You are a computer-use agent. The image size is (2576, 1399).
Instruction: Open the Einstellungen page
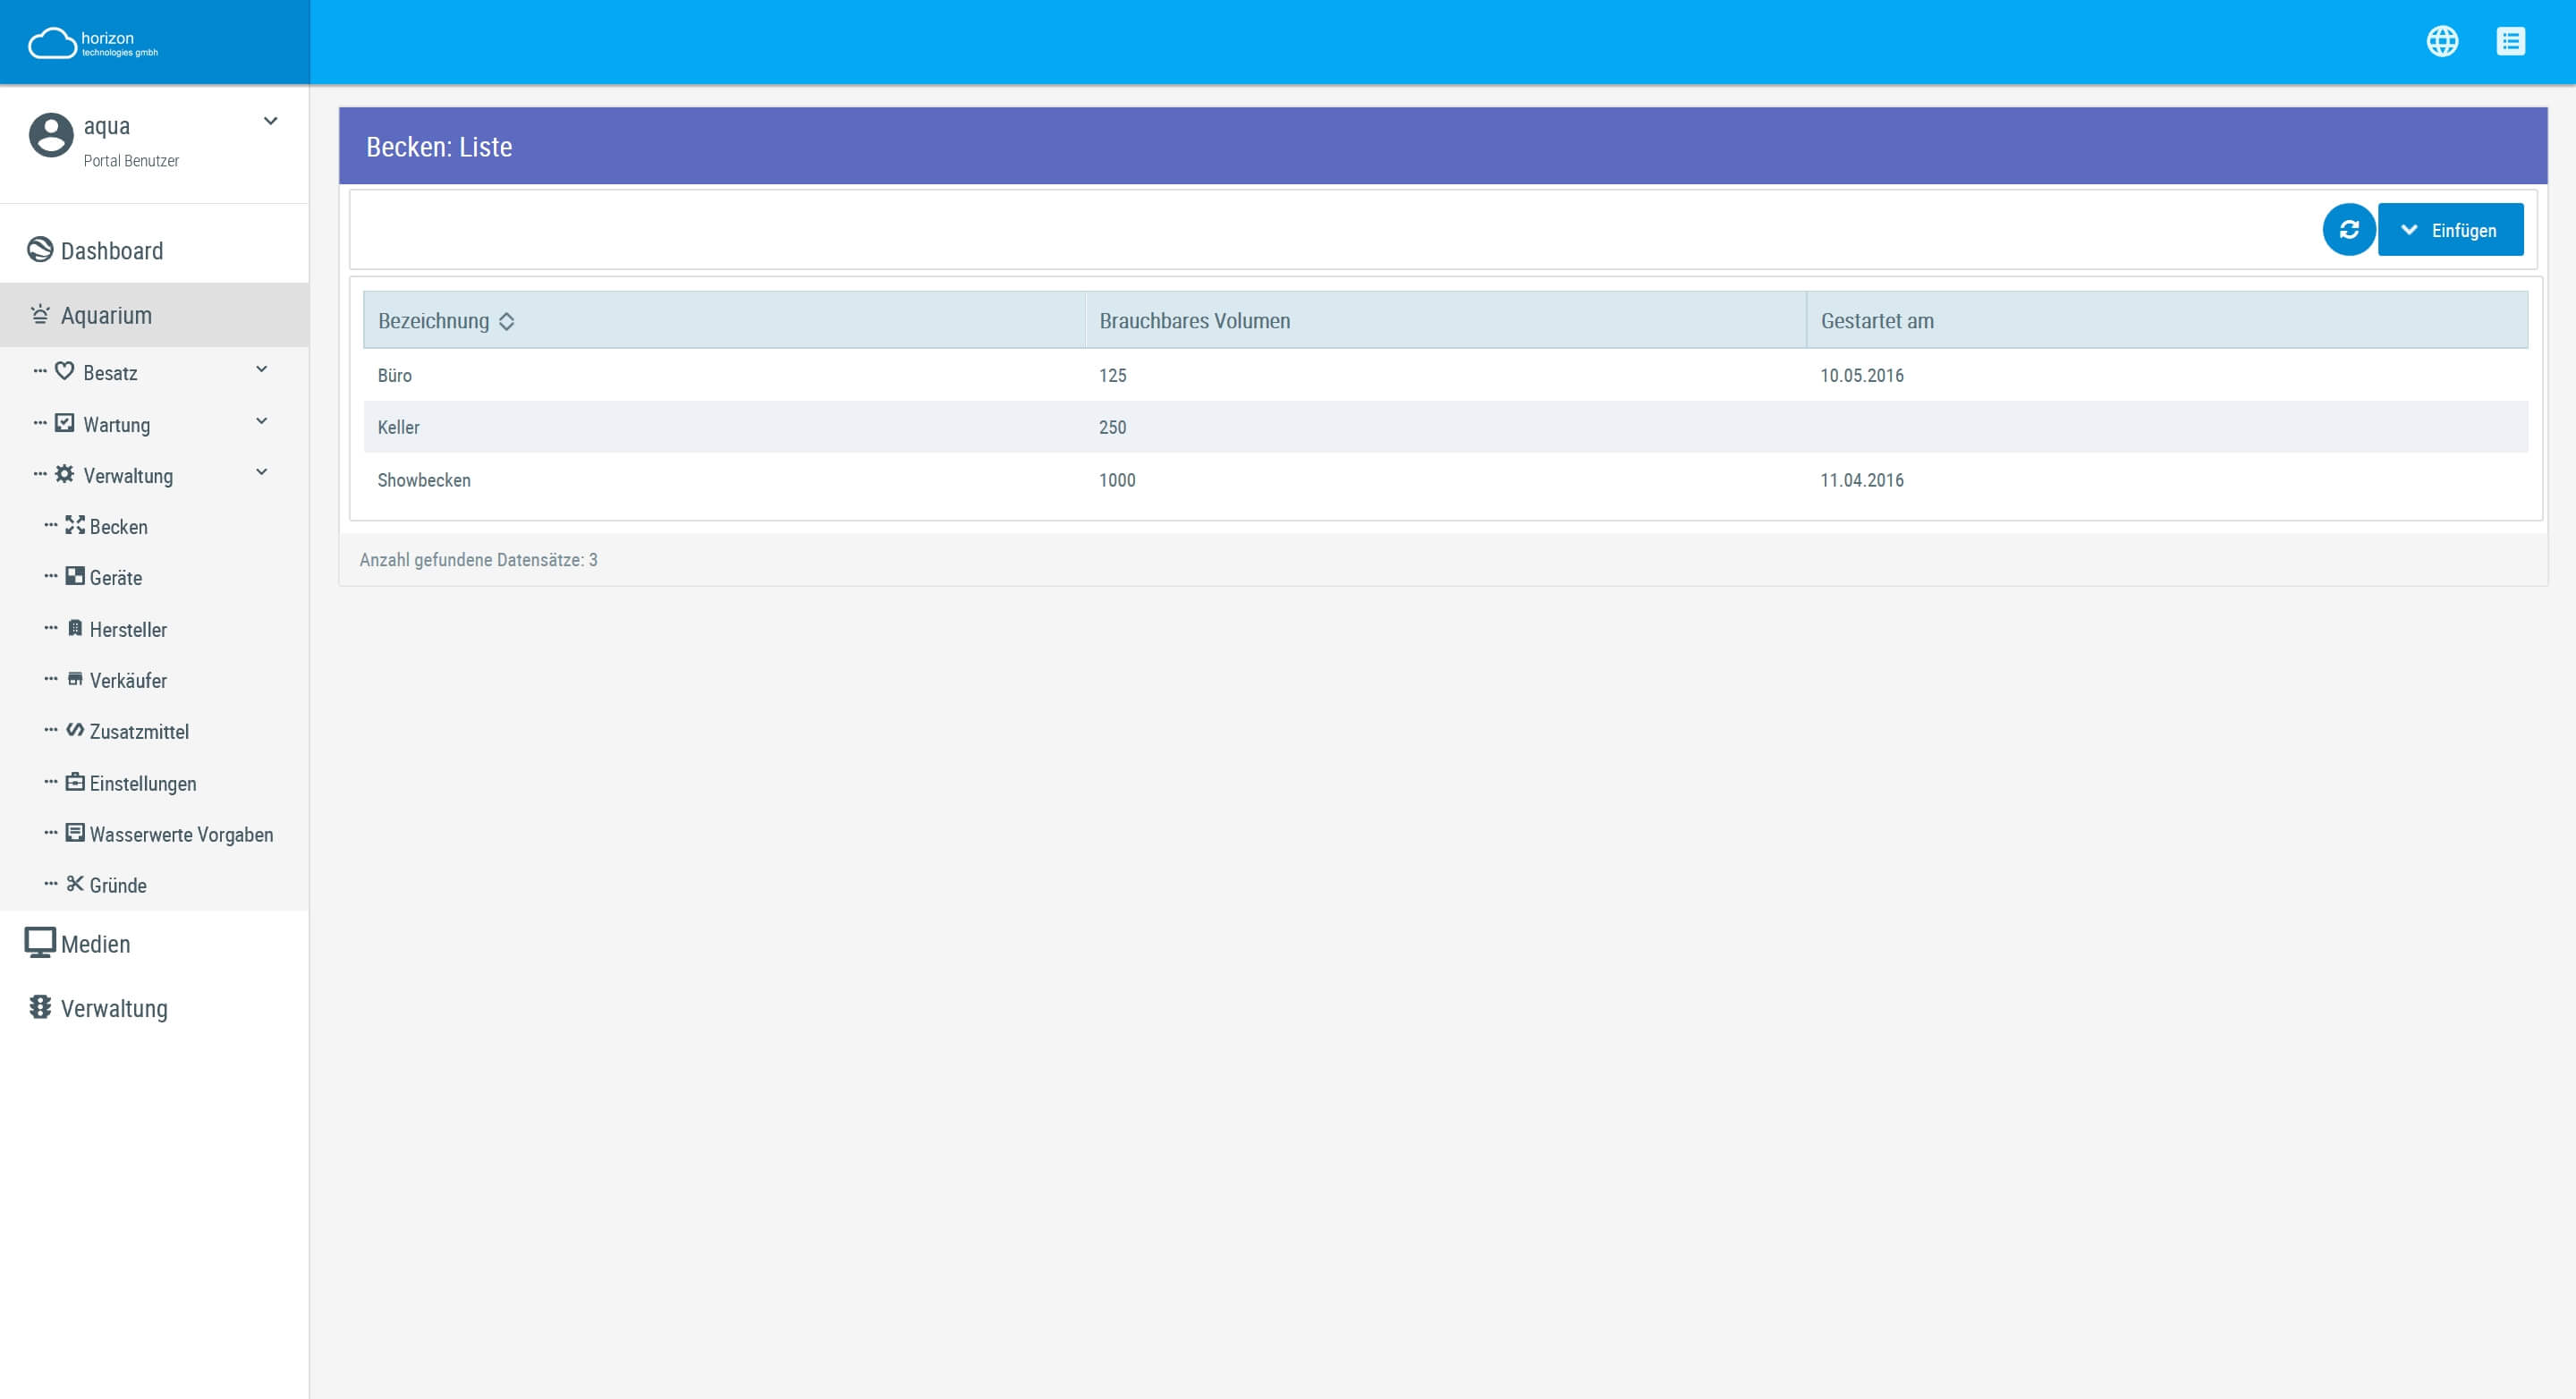coord(142,783)
